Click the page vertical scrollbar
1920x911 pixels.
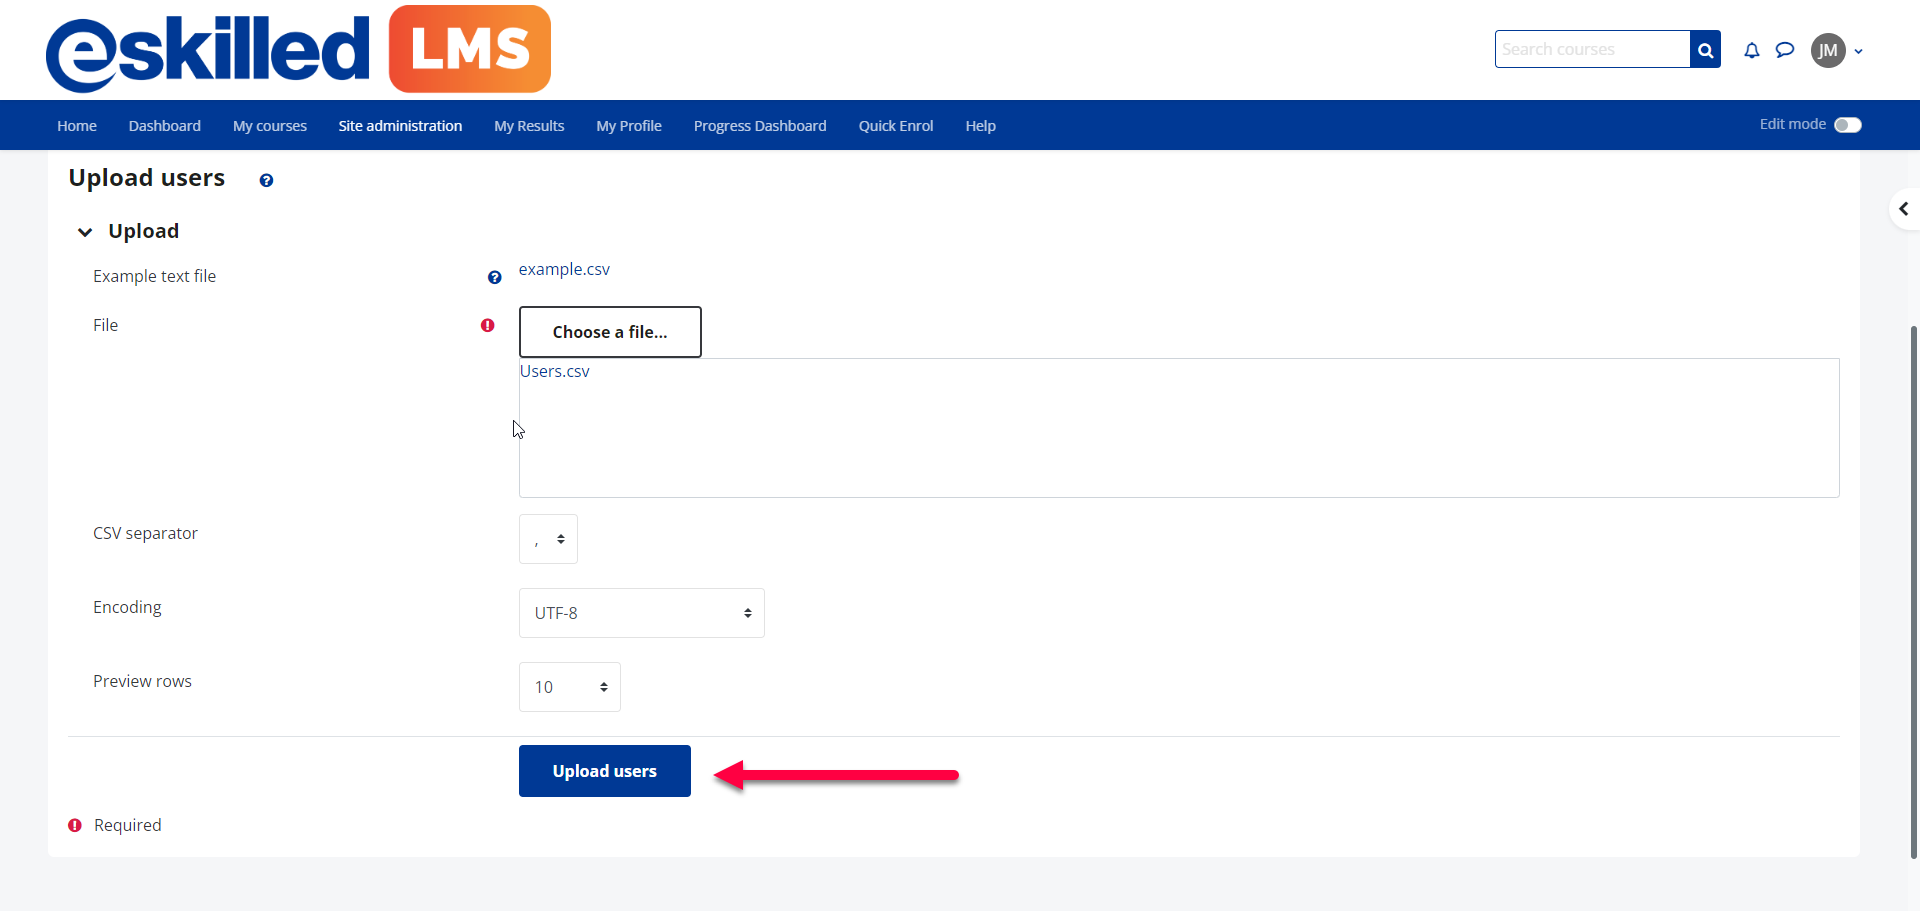click(x=1914, y=590)
